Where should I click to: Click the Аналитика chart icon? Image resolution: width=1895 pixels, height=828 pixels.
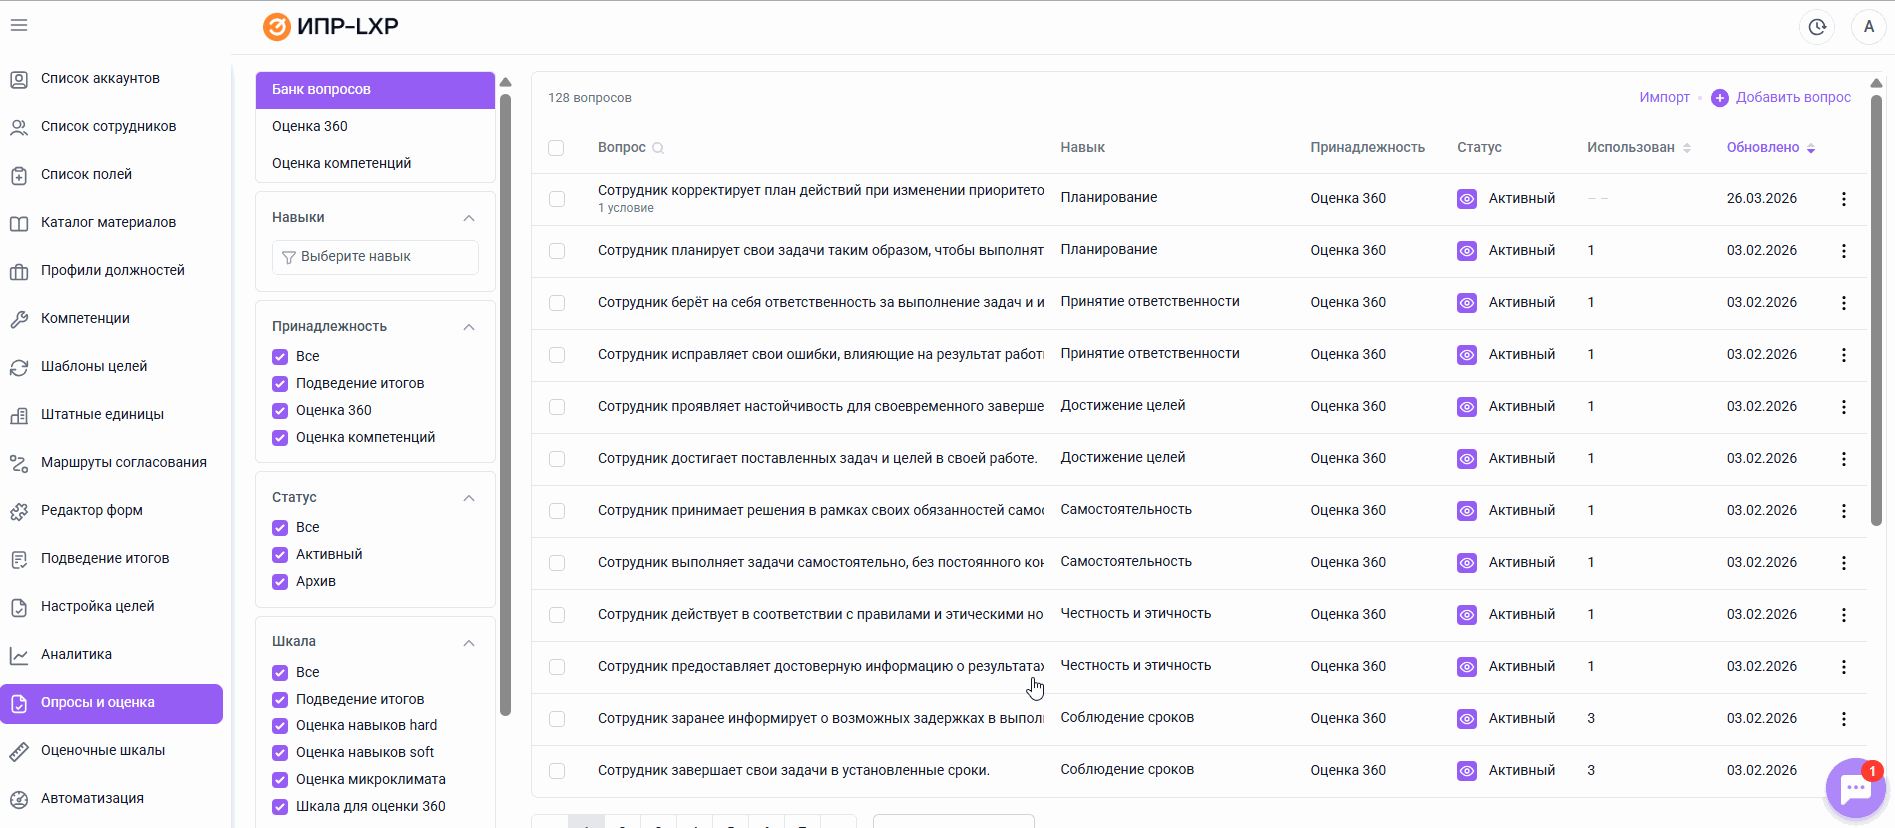coord(19,655)
